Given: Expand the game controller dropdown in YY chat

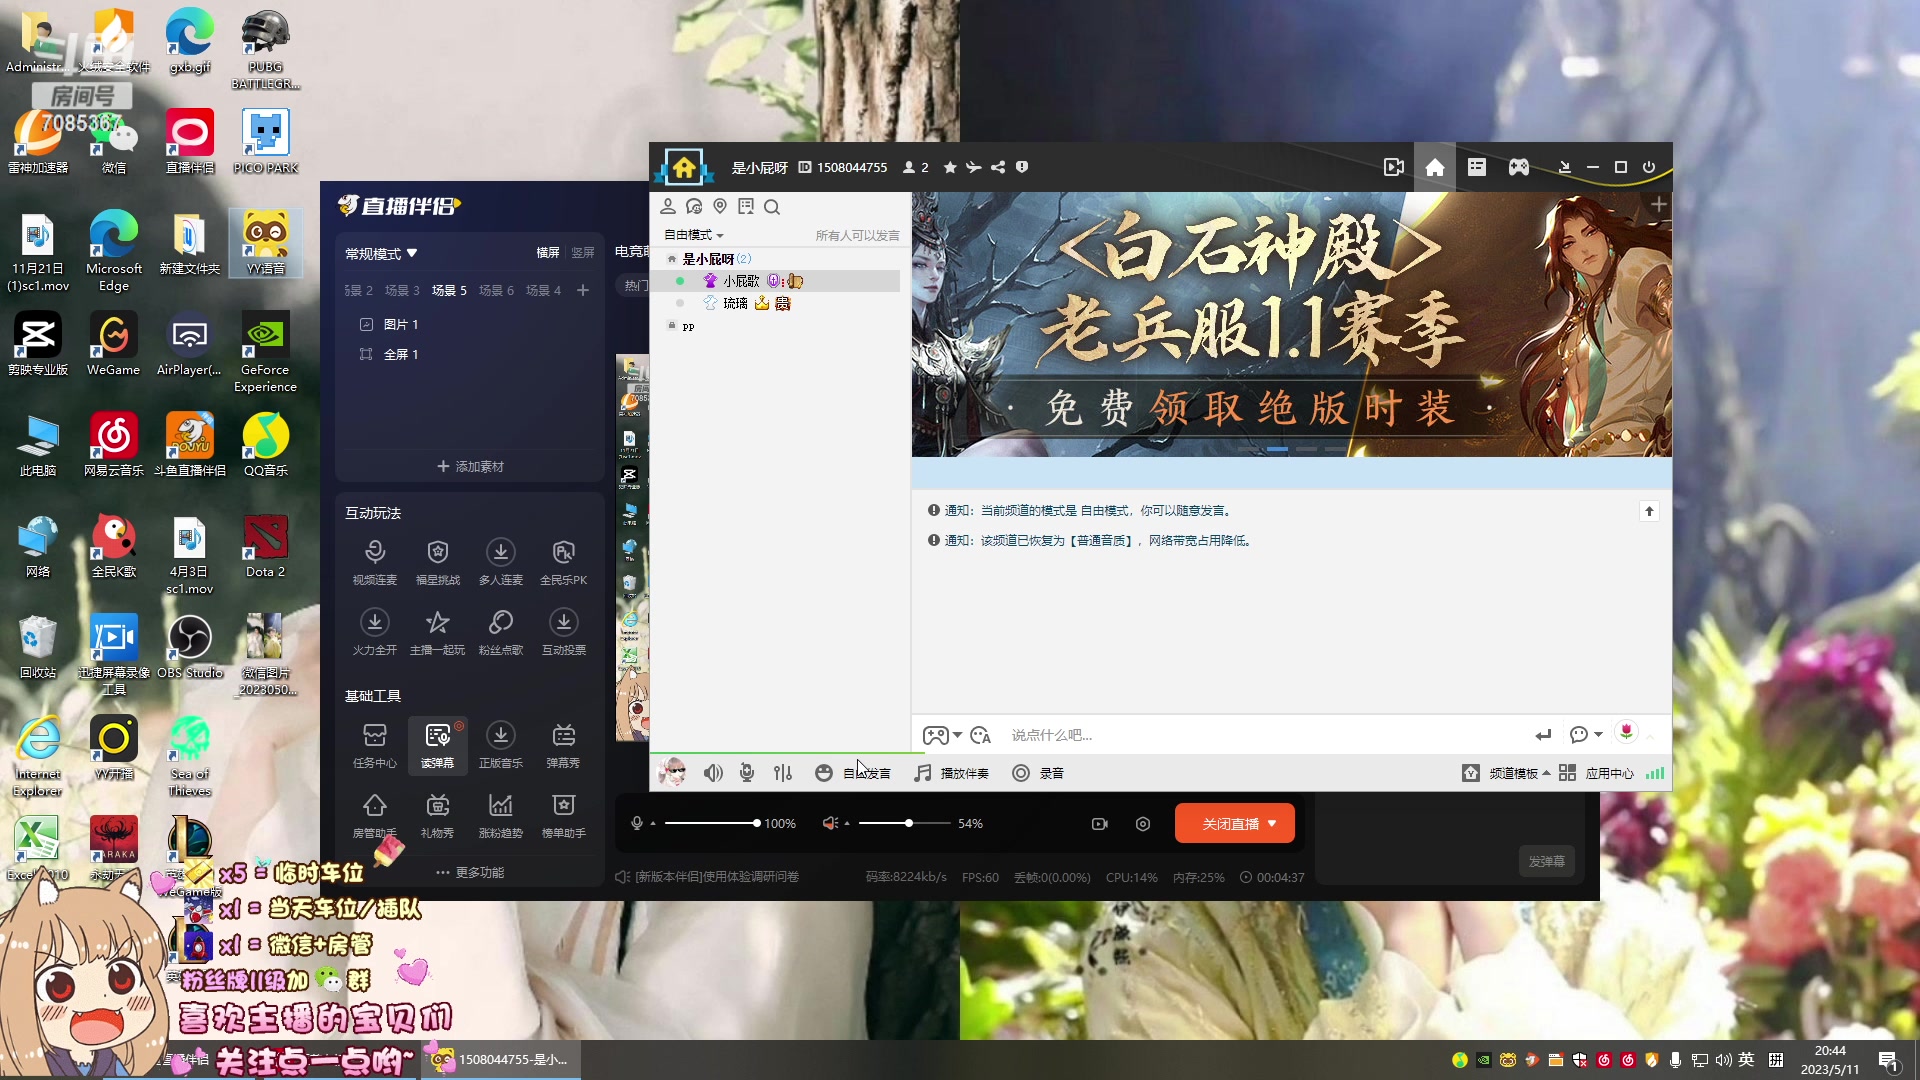Looking at the screenshot, I should (x=957, y=735).
